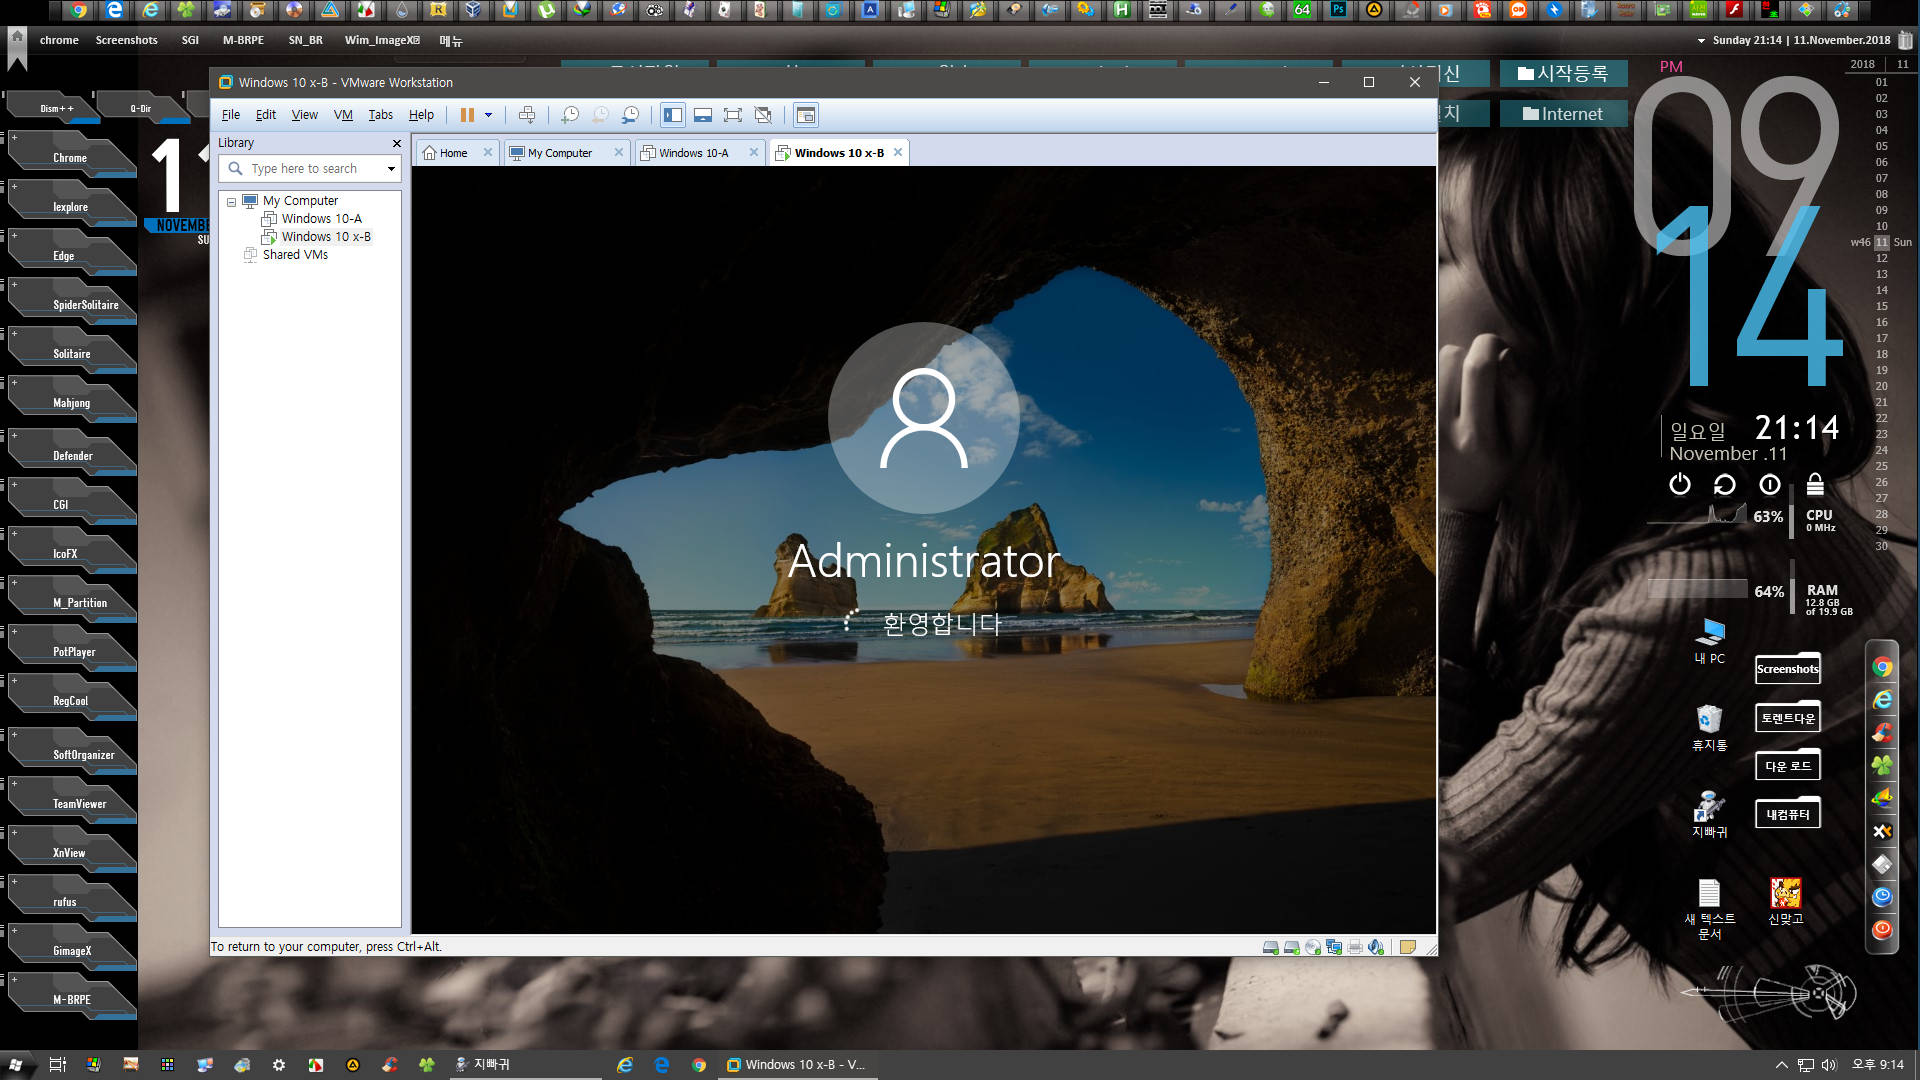Toggle the library sidebar view button

click(x=673, y=115)
